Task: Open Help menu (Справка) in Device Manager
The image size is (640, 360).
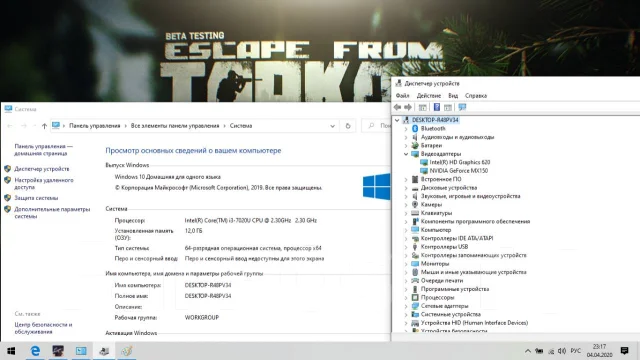Action: (476, 96)
